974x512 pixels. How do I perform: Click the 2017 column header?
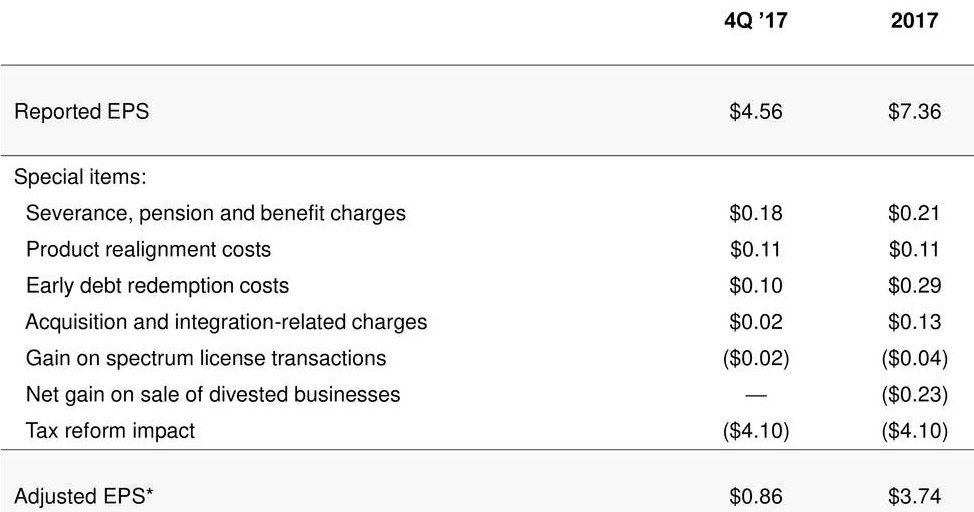click(x=914, y=21)
